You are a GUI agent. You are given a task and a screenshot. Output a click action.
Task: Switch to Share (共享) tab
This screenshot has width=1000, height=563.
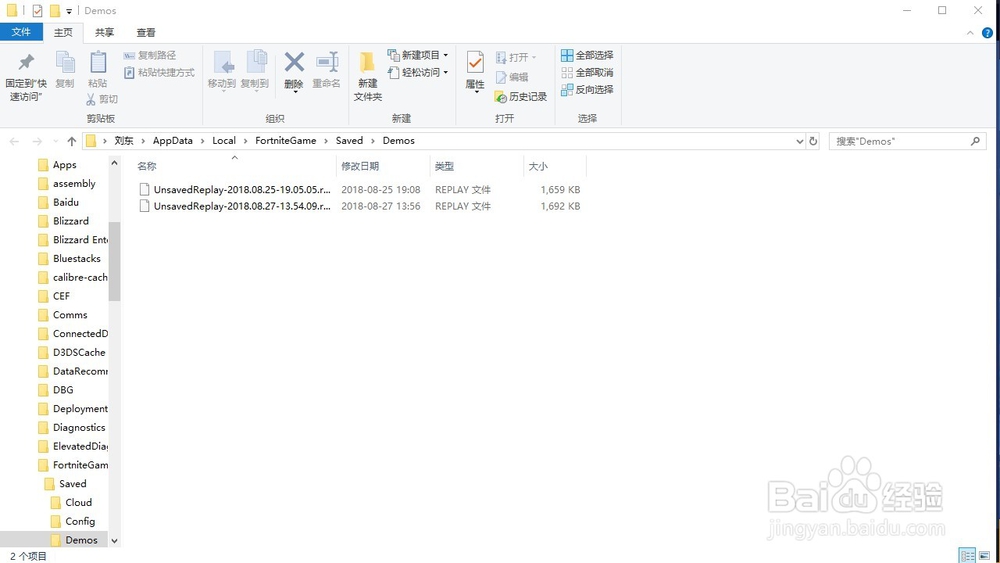(x=105, y=33)
